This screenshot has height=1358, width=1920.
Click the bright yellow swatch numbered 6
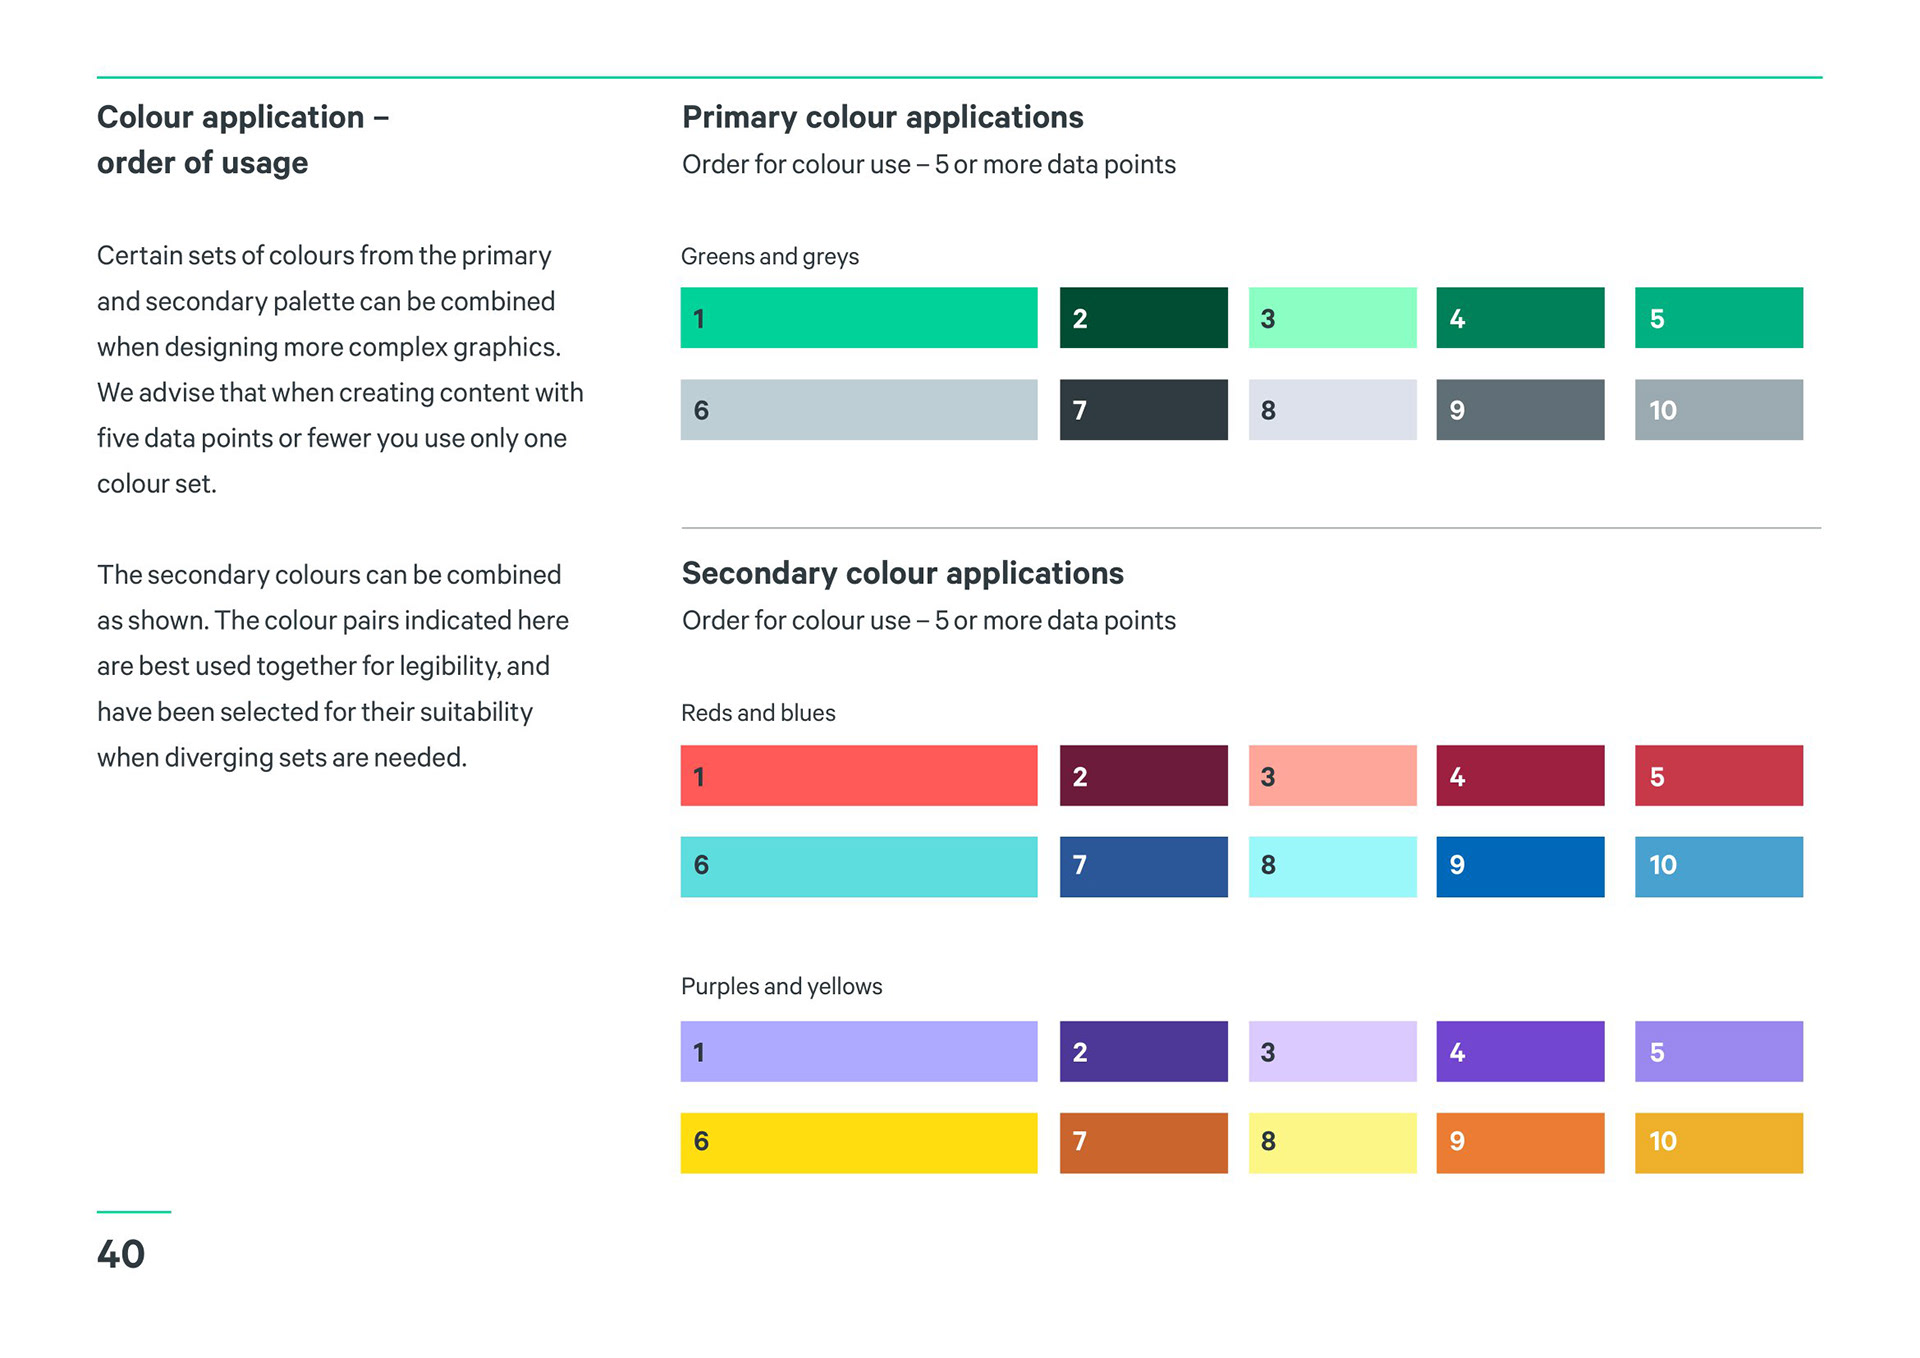[x=858, y=1142]
